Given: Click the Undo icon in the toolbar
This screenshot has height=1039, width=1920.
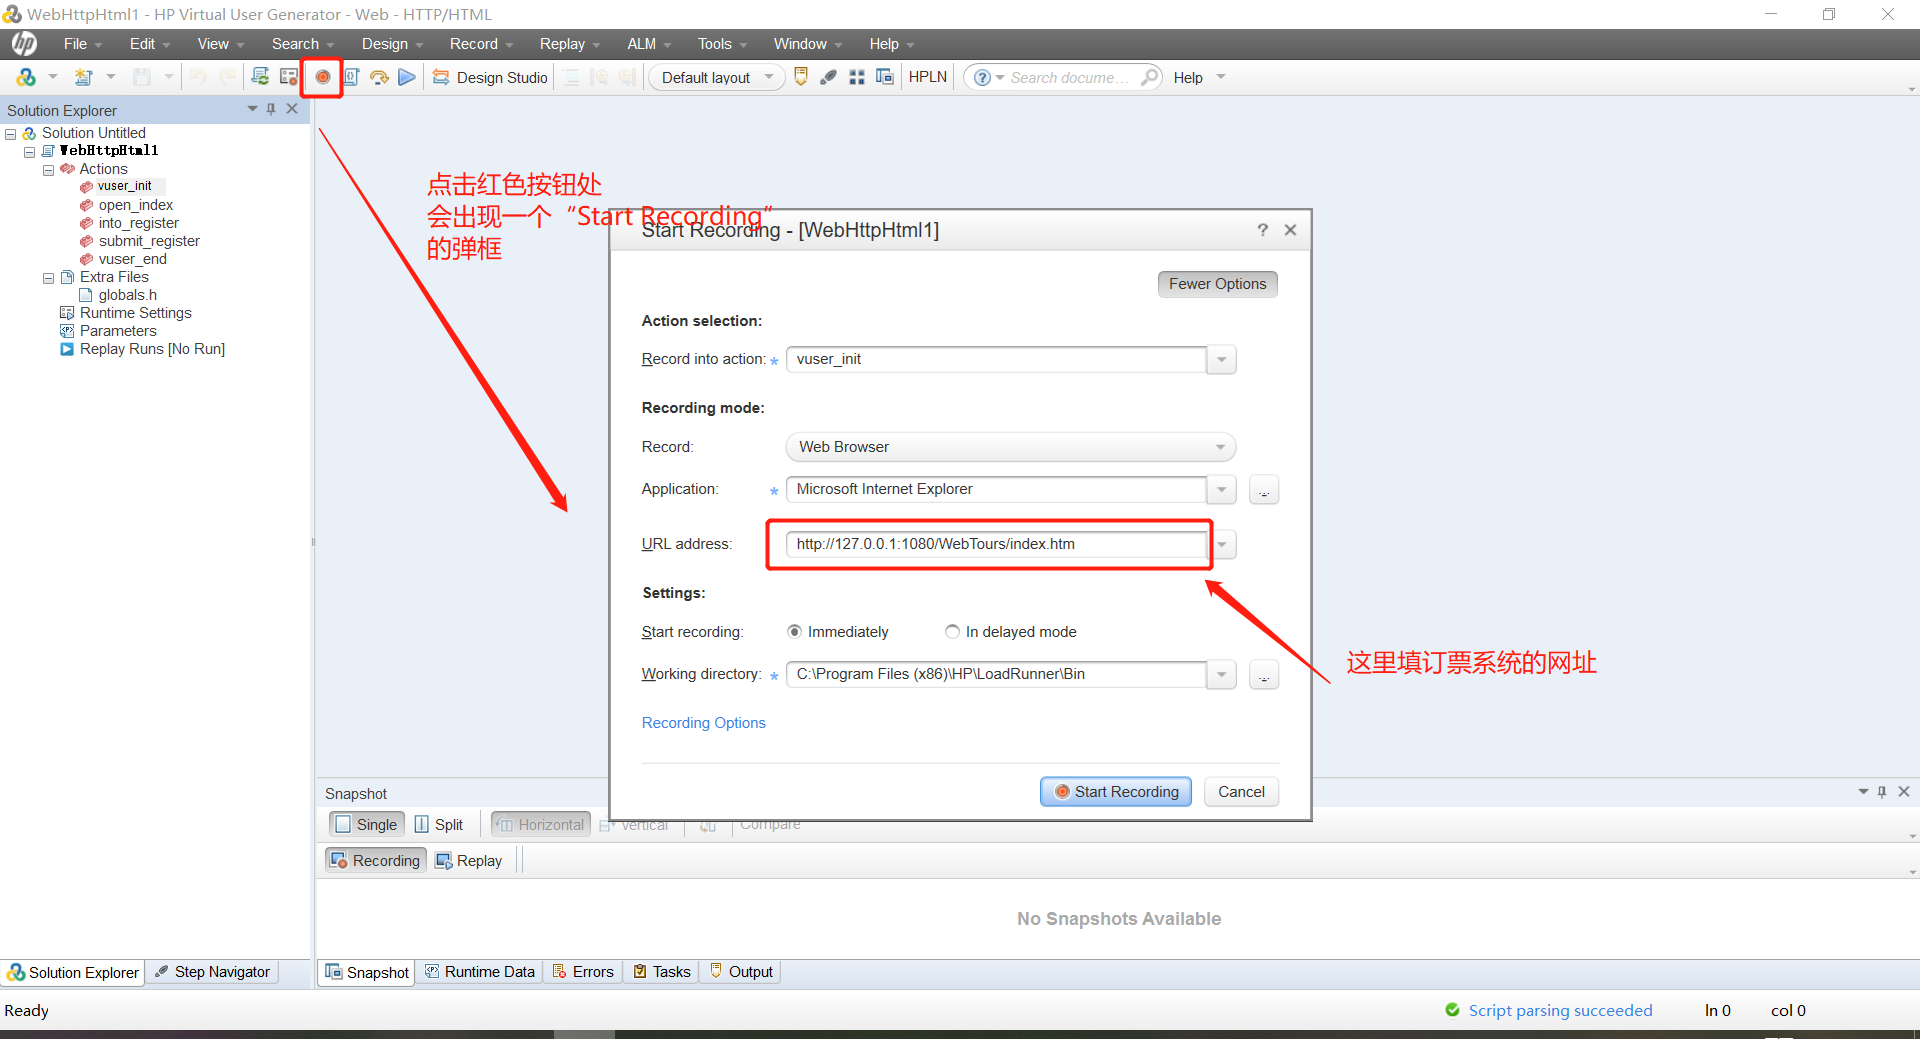Looking at the screenshot, I should [x=199, y=77].
